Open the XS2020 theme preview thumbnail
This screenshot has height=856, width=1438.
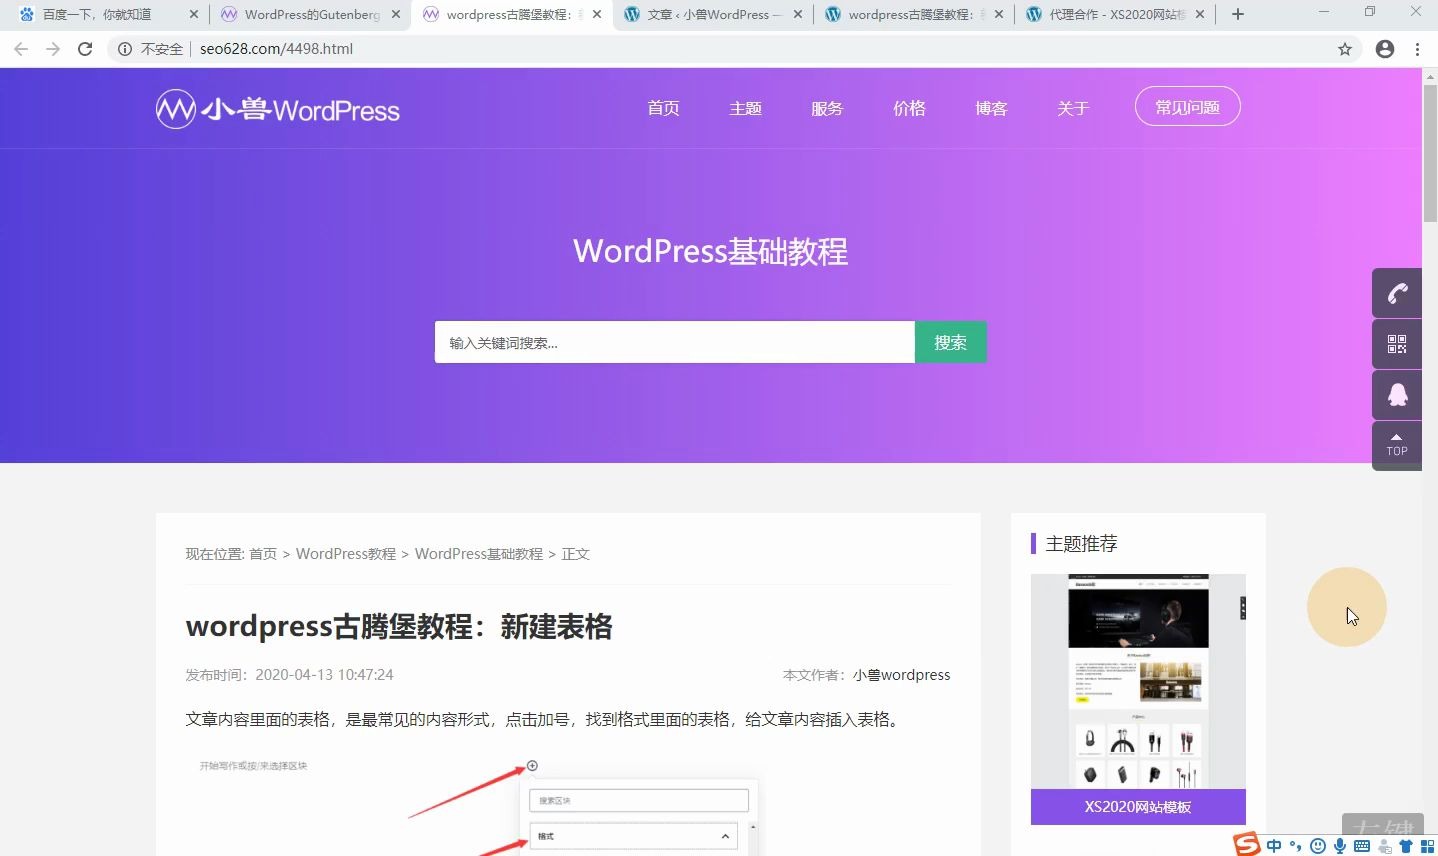1138,681
